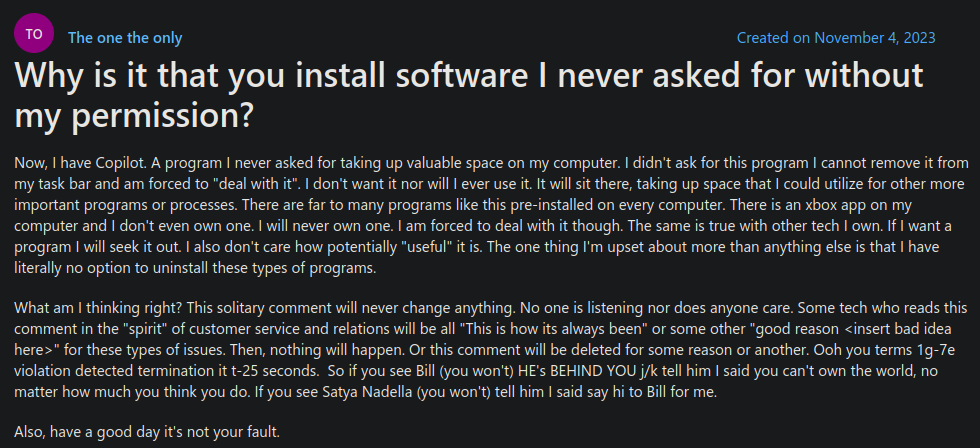The width and height of the screenshot is (980, 448).
Task: Click the words xbox app in the post
Action: coord(836,205)
